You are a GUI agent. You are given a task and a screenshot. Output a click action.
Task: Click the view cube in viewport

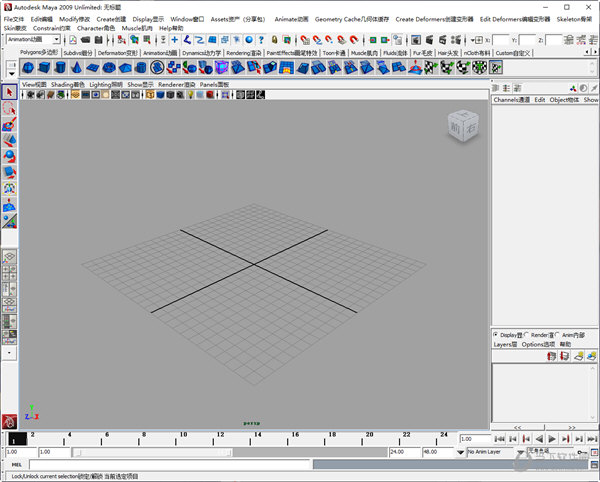(463, 126)
